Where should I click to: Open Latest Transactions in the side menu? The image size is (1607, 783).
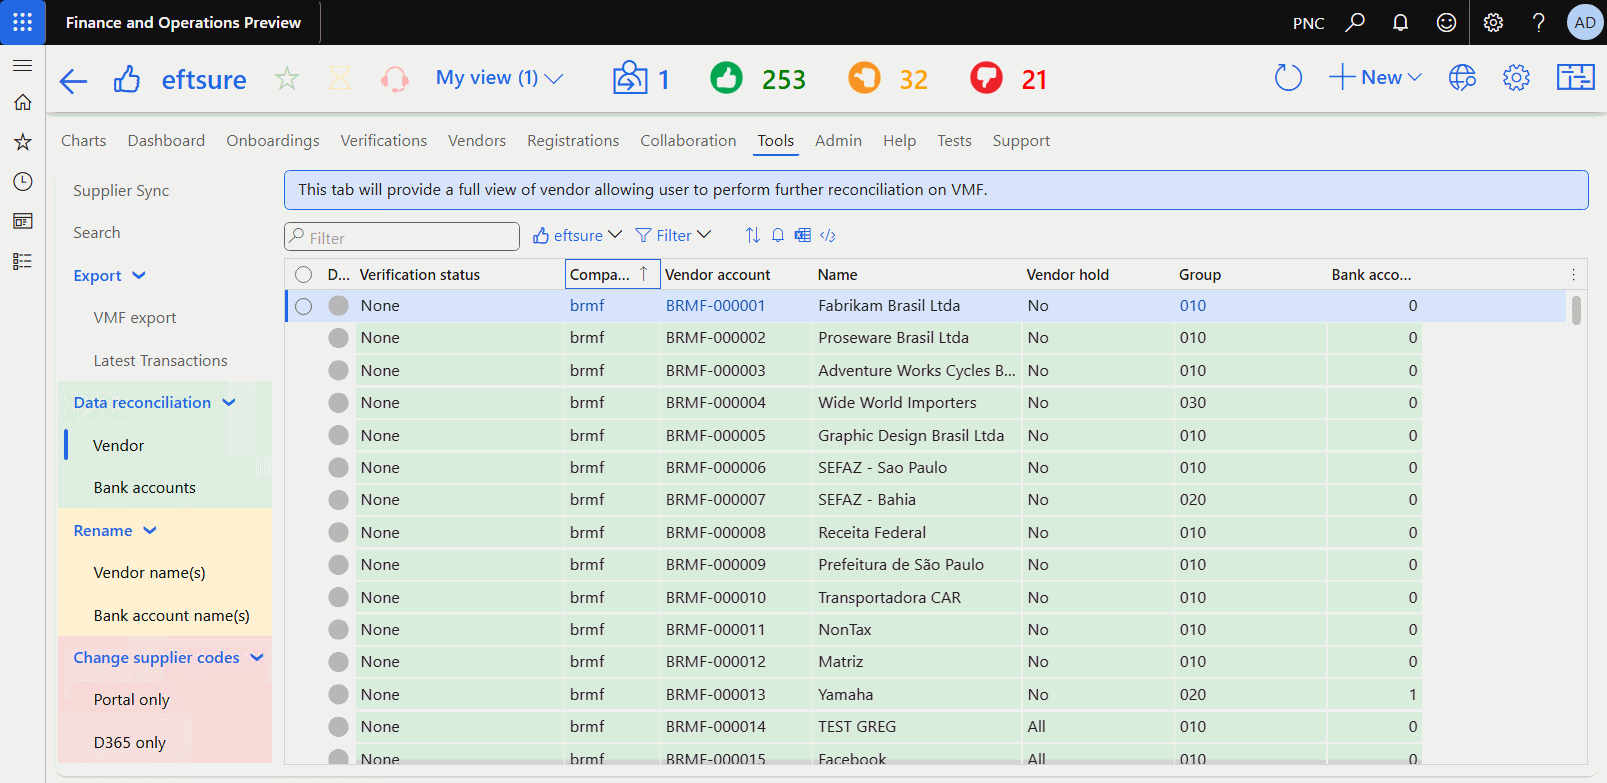click(161, 361)
